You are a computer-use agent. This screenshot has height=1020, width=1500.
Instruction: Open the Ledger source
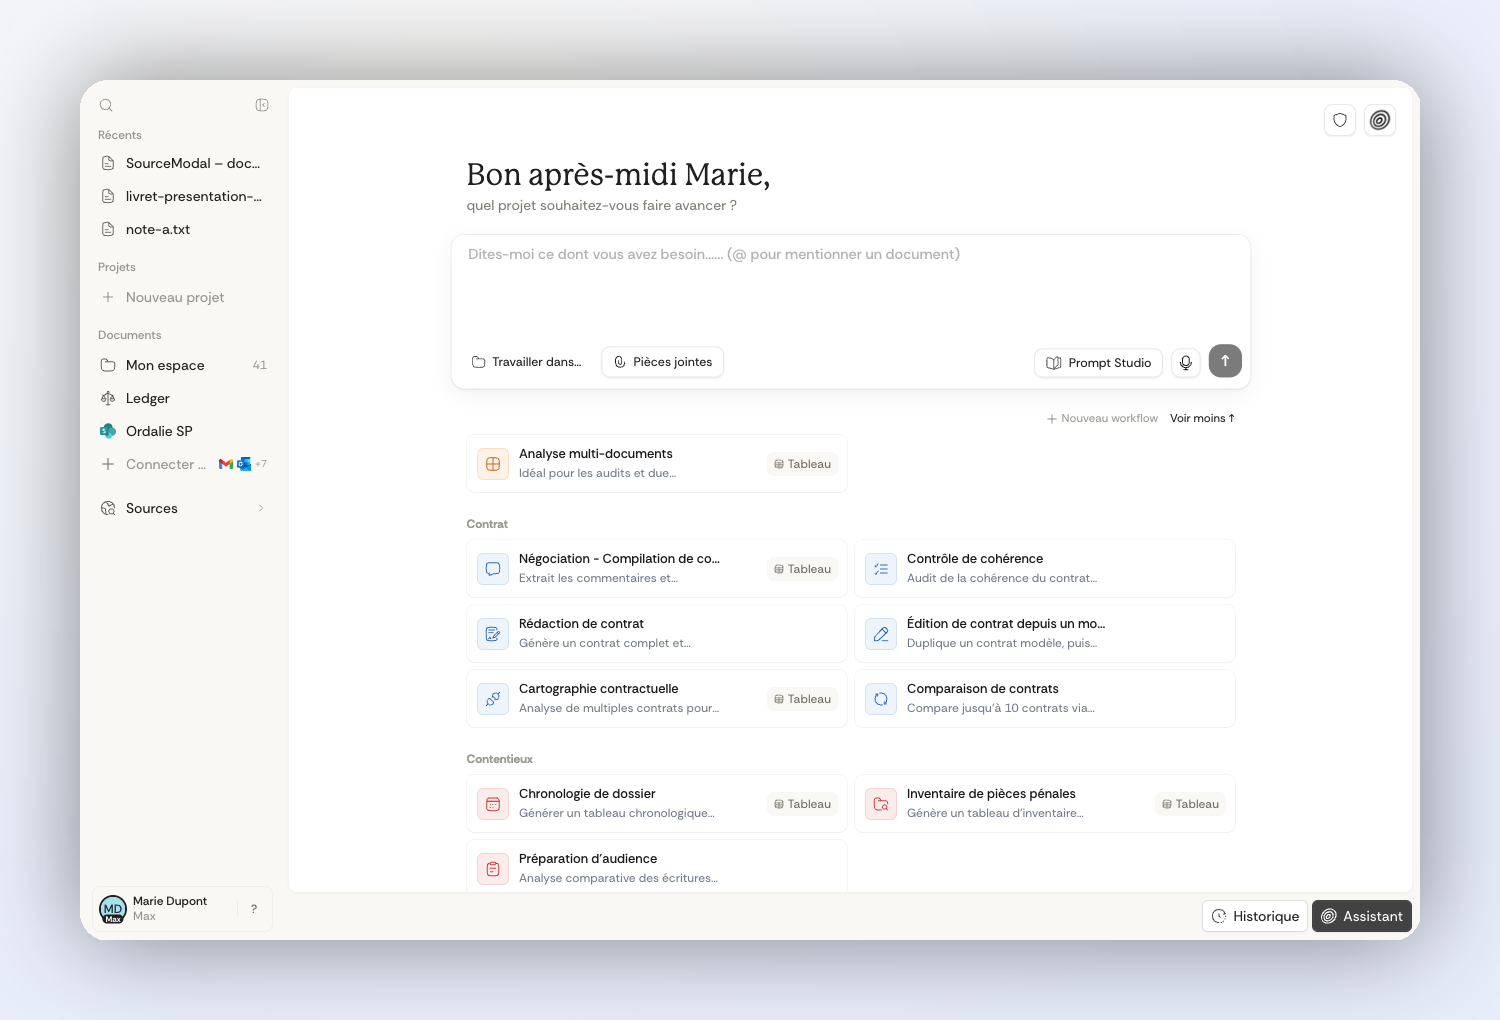click(184, 398)
